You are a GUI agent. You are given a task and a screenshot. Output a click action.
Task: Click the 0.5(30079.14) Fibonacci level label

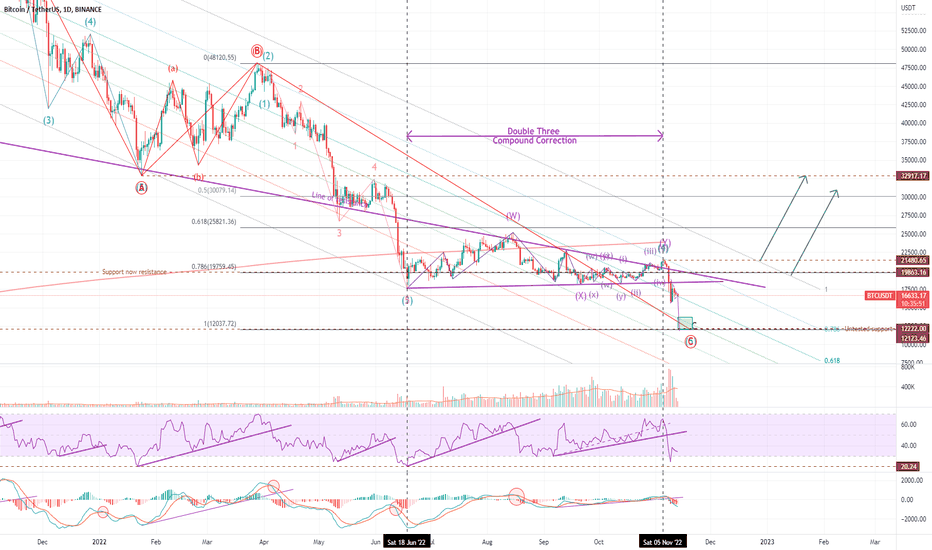[217, 190]
